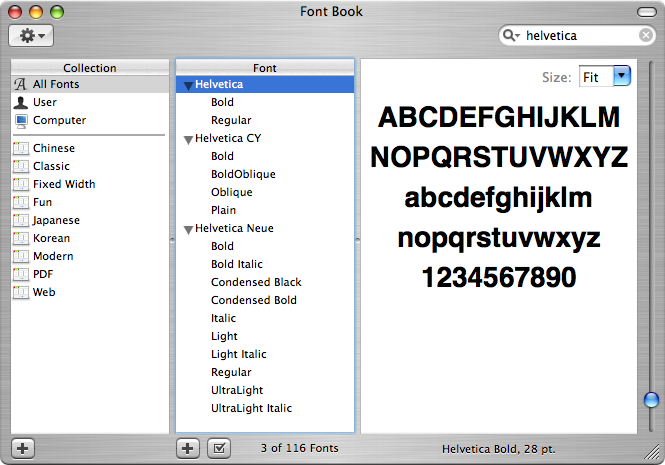
Task: Select Italic under Helvetica Neue
Action: click(224, 318)
